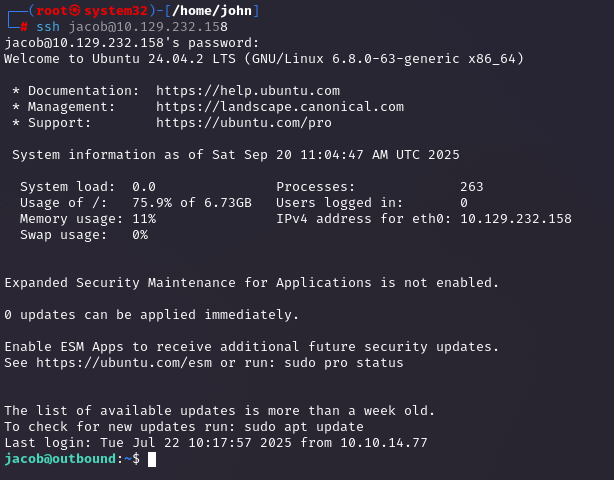Click the Kali symbol in the root prompt
This screenshot has width=614, height=480.
click(x=76, y=11)
